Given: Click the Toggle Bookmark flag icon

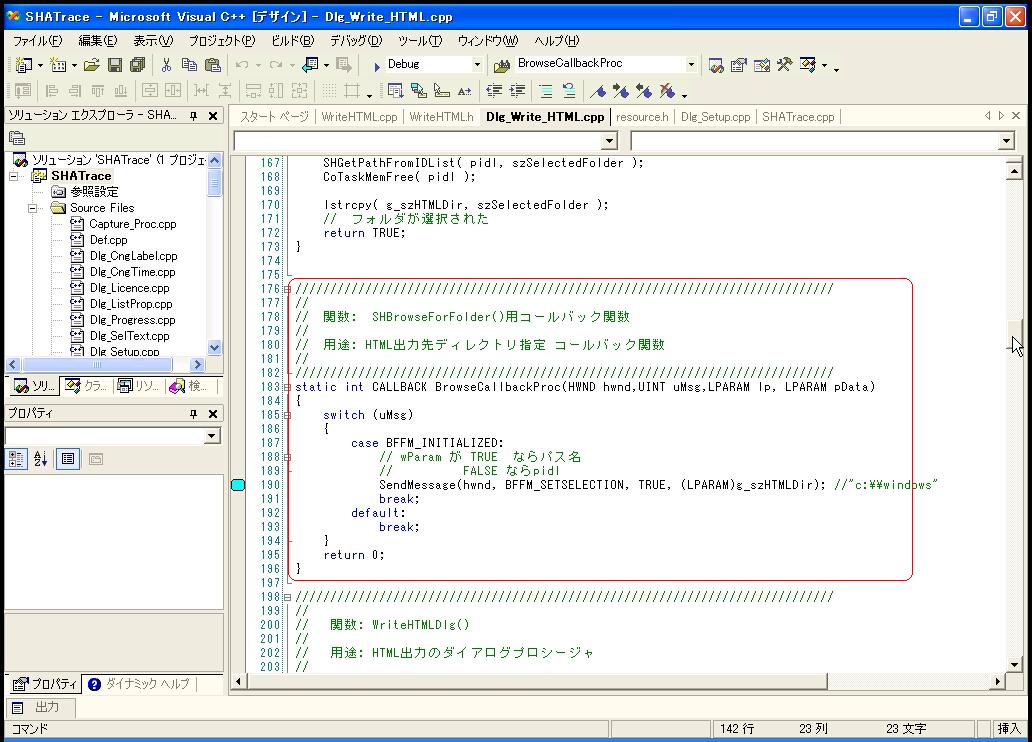Looking at the screenshot, I should click(598, 91).
